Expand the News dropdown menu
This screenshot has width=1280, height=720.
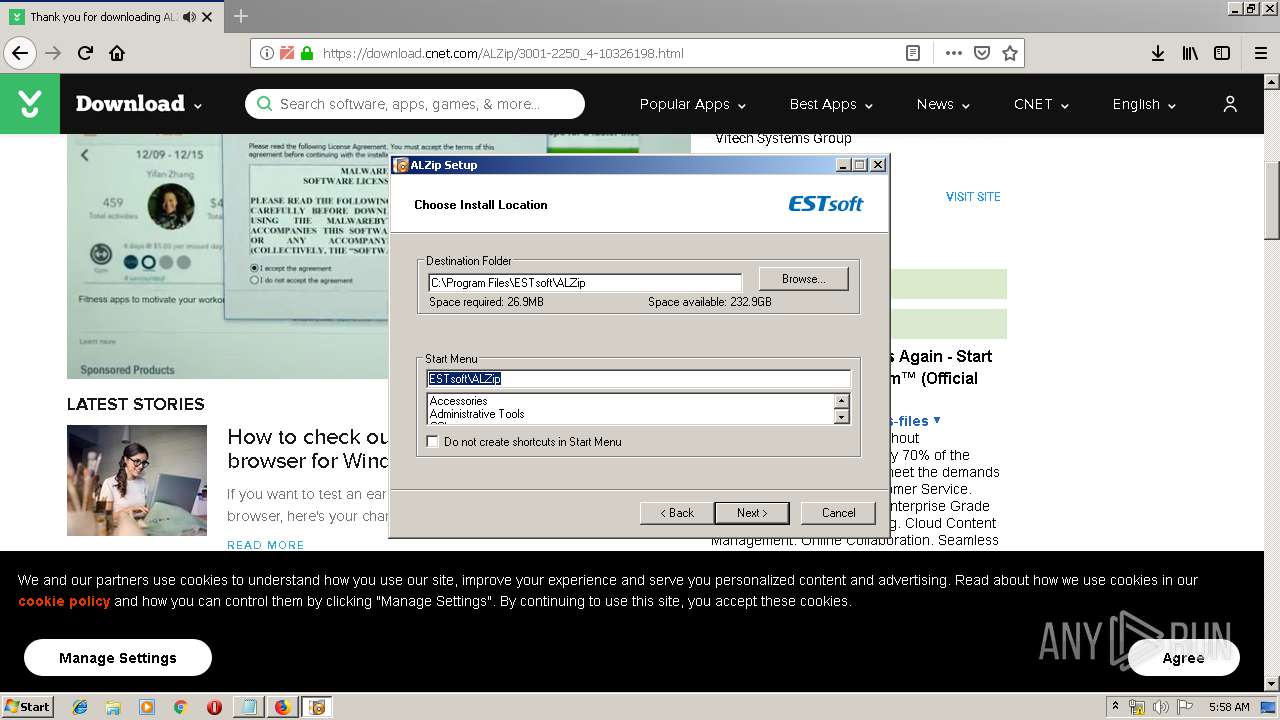click(943, 104)
